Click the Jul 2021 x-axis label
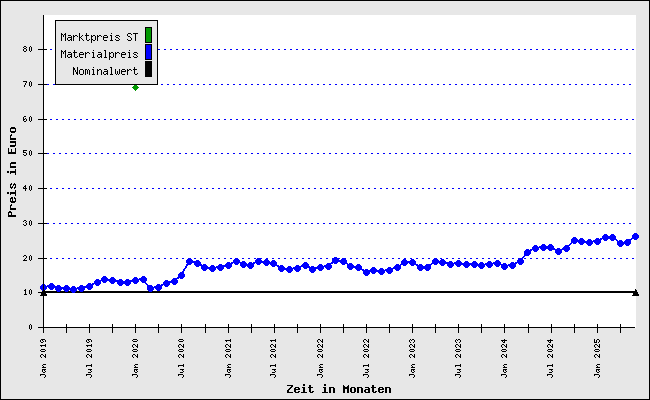The width and height of the screenshot is (650, 400). point(274,358)
